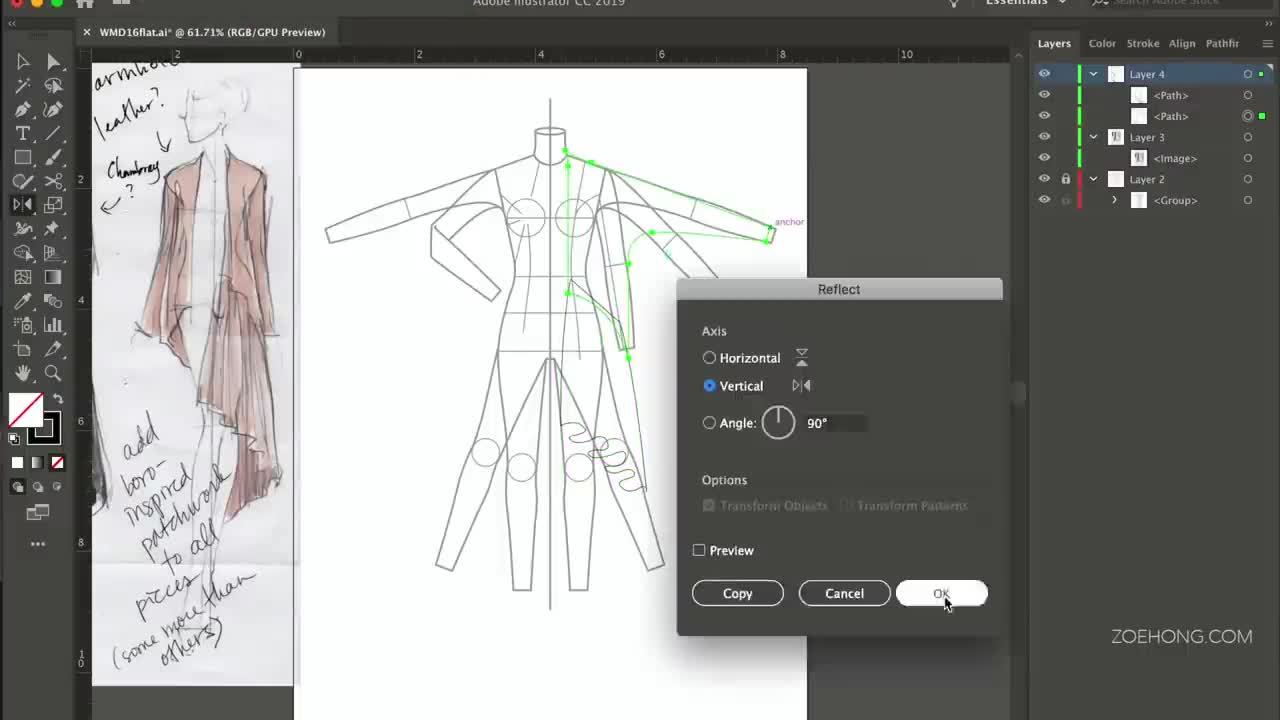Switch to the Stroke tab
1280x720 pixels.
pyautogui.click(x=1143, y=44)
